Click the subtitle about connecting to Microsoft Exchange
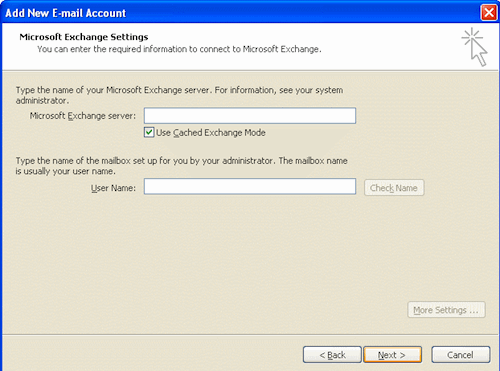 tap(179, 49)
